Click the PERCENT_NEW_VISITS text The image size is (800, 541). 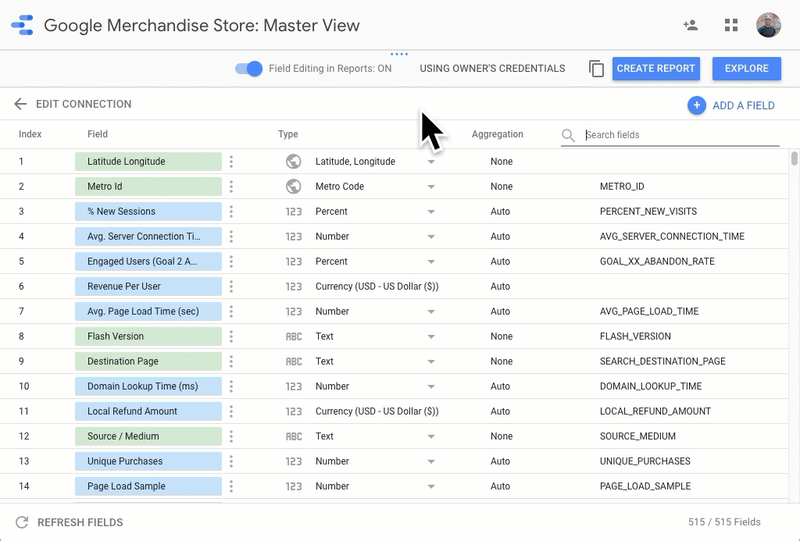648,211
